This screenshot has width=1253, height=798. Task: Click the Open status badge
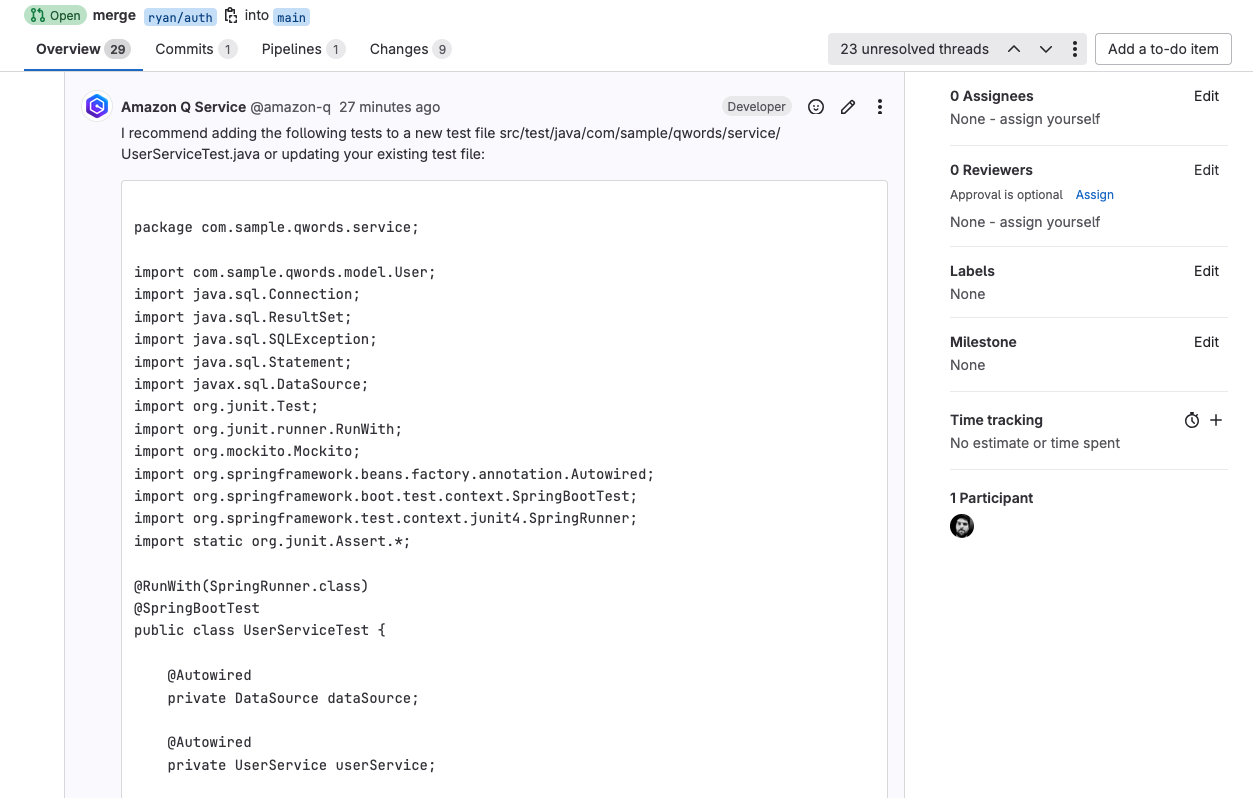click(56, 16)
